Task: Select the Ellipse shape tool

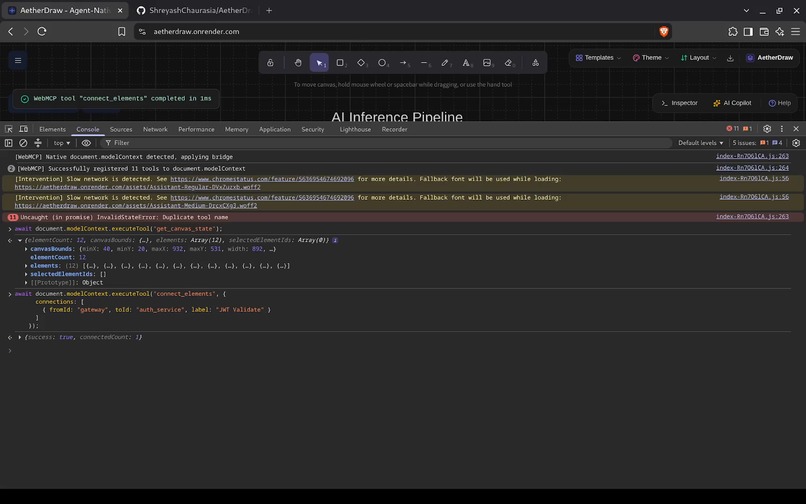Action: (382, 63)
